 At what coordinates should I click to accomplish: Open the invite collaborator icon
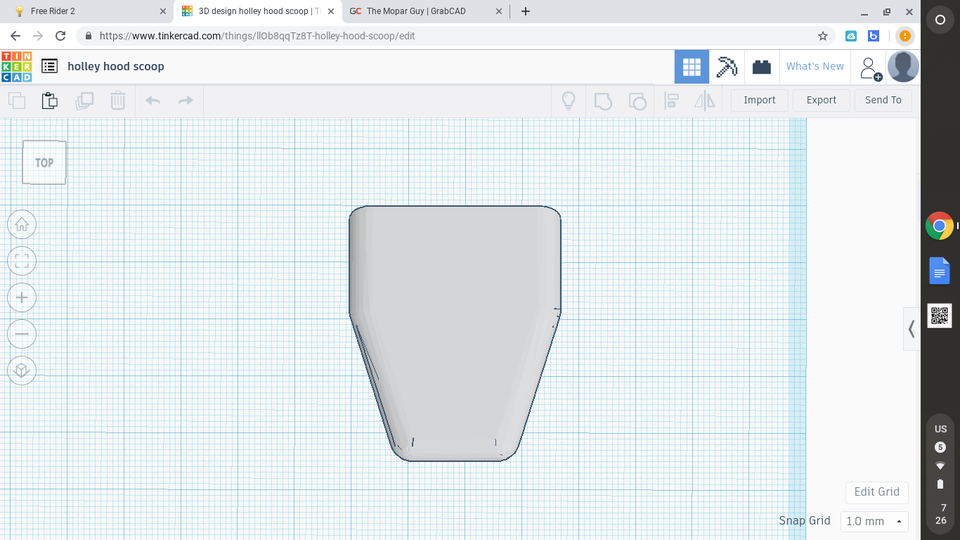pos(871,69)
